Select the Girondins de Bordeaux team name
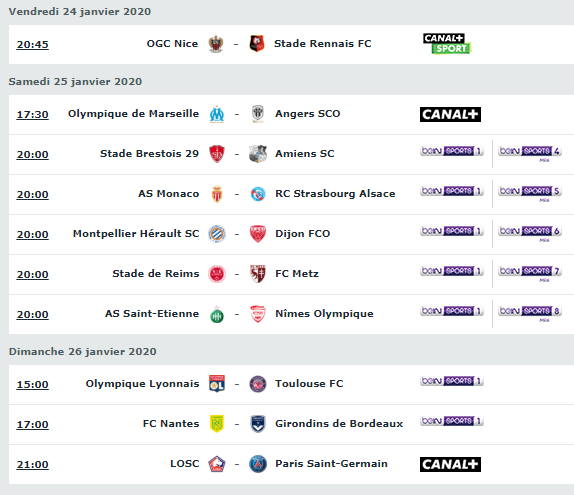 [x=339, y=424]
